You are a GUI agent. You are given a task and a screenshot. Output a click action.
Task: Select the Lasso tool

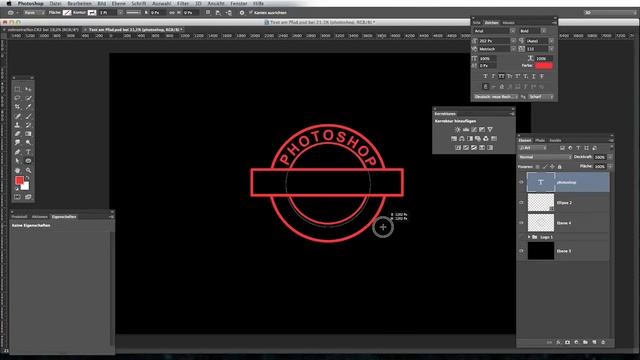[18, 98]
